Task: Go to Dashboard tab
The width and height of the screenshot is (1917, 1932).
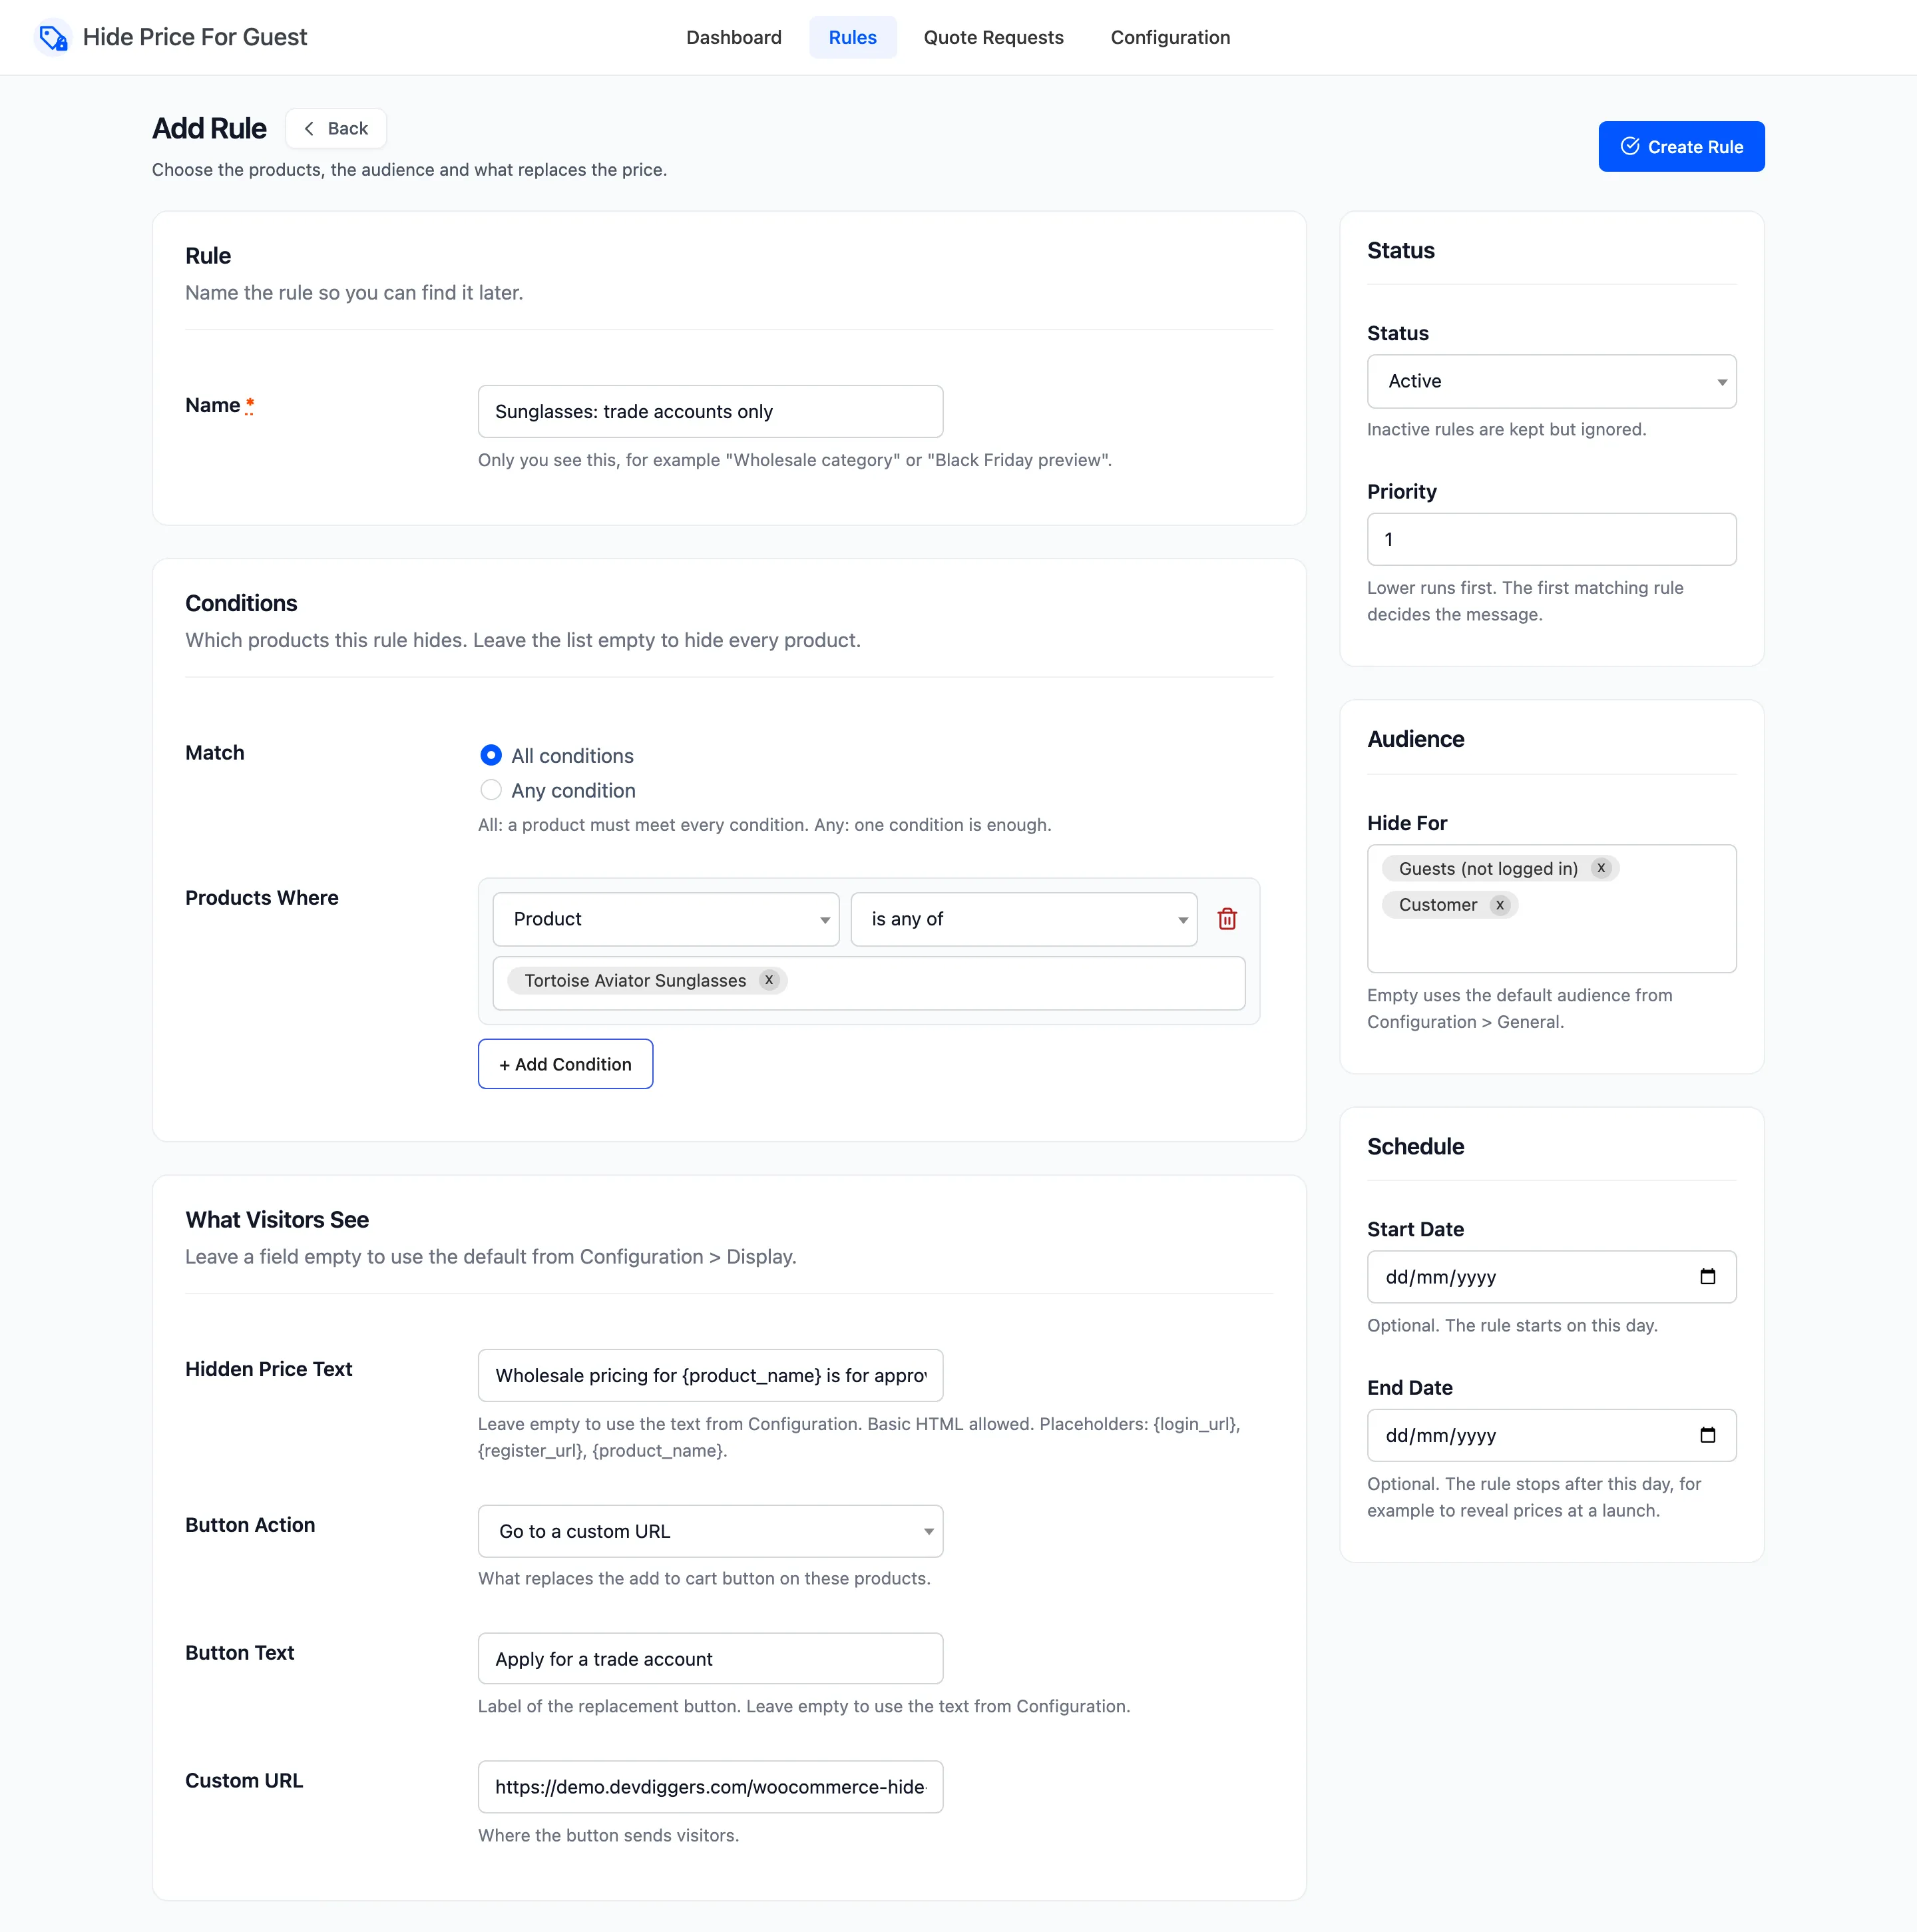Action: [x=734, y=38]
